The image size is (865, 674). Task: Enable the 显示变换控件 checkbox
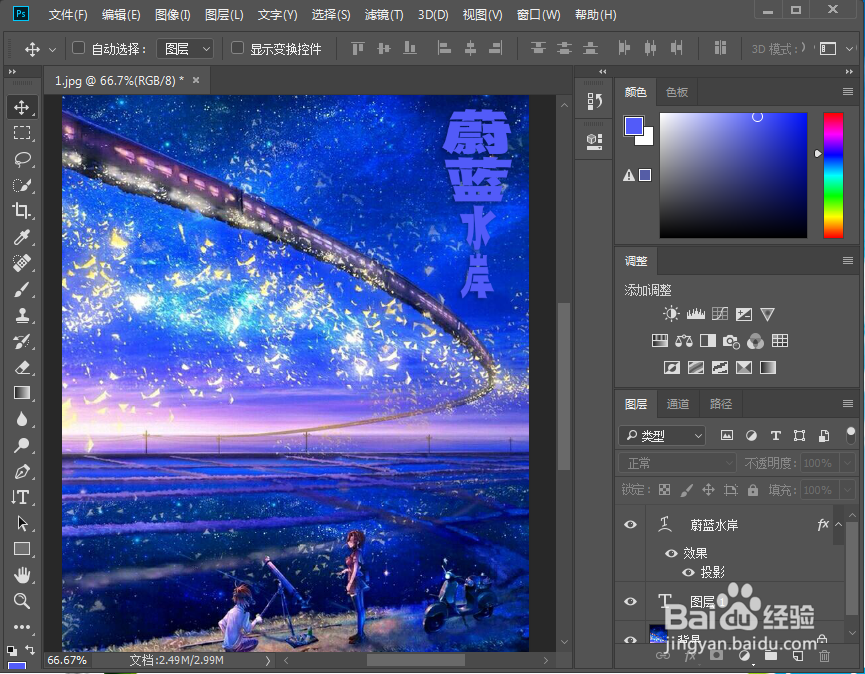[237, 49]
